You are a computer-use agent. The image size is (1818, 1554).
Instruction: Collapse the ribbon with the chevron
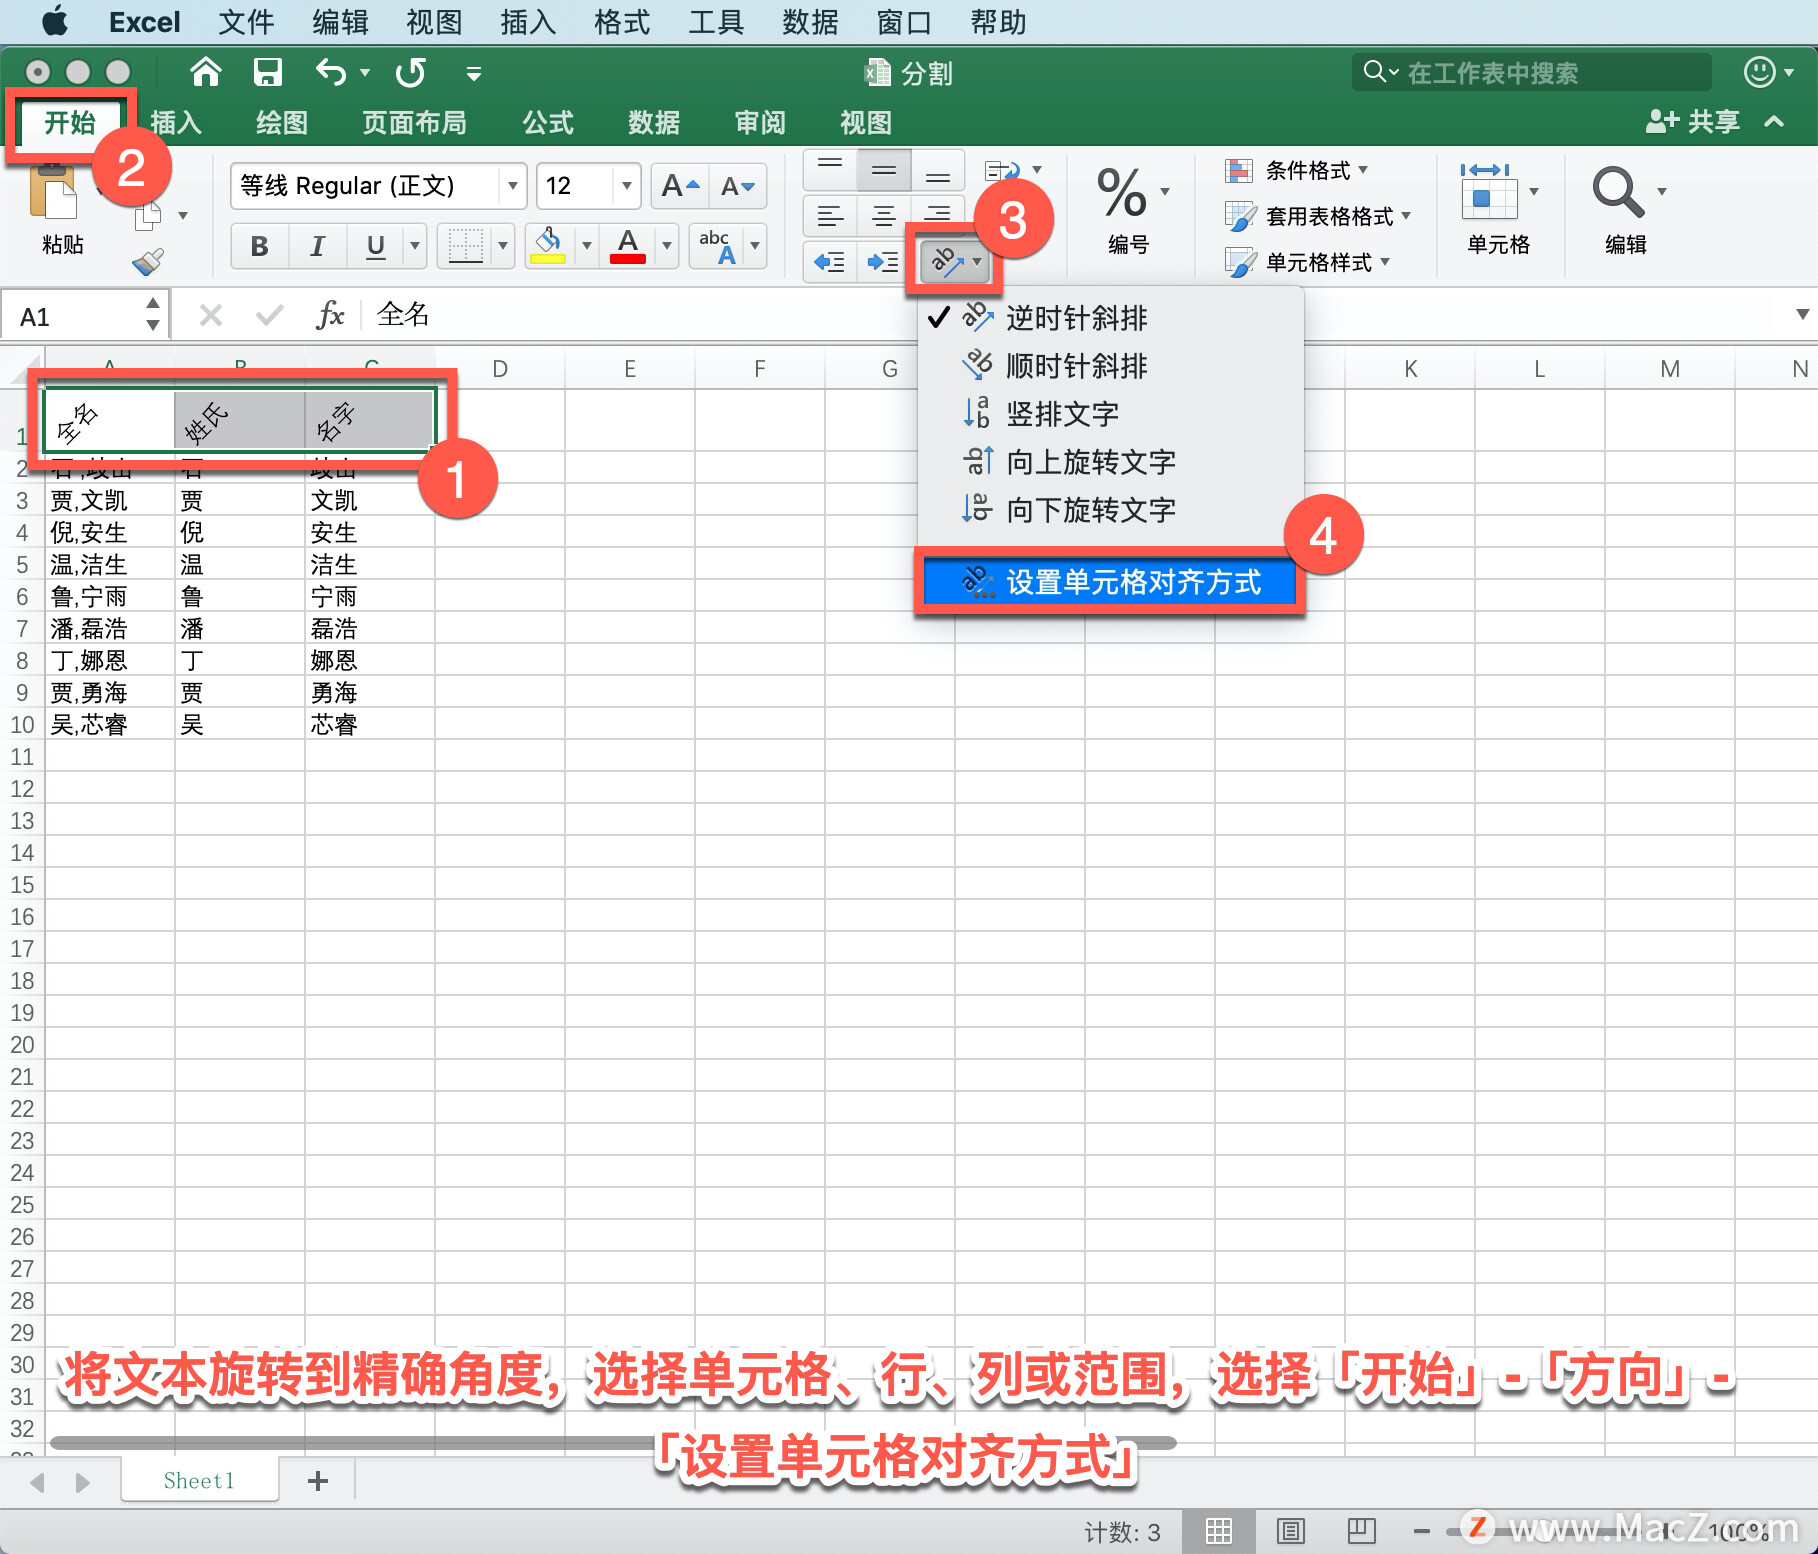1774,122
